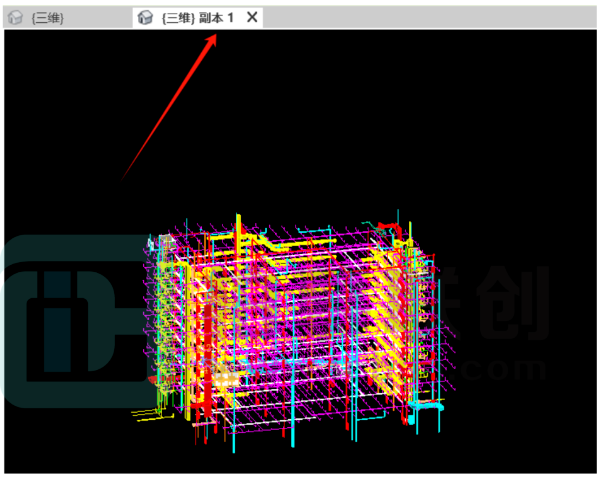Screen dimensions: 597x477
Task: Pick the red pipe segment at top-right corner
Action: pyautogui.click(x=389, y=228)
